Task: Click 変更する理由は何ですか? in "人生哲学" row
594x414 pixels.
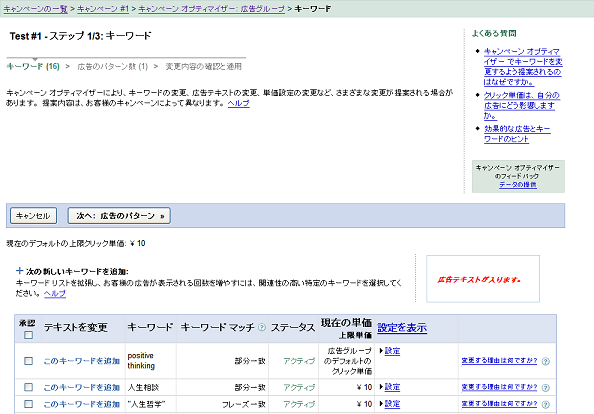Action: pyautogui.click(x=499, y=404)
